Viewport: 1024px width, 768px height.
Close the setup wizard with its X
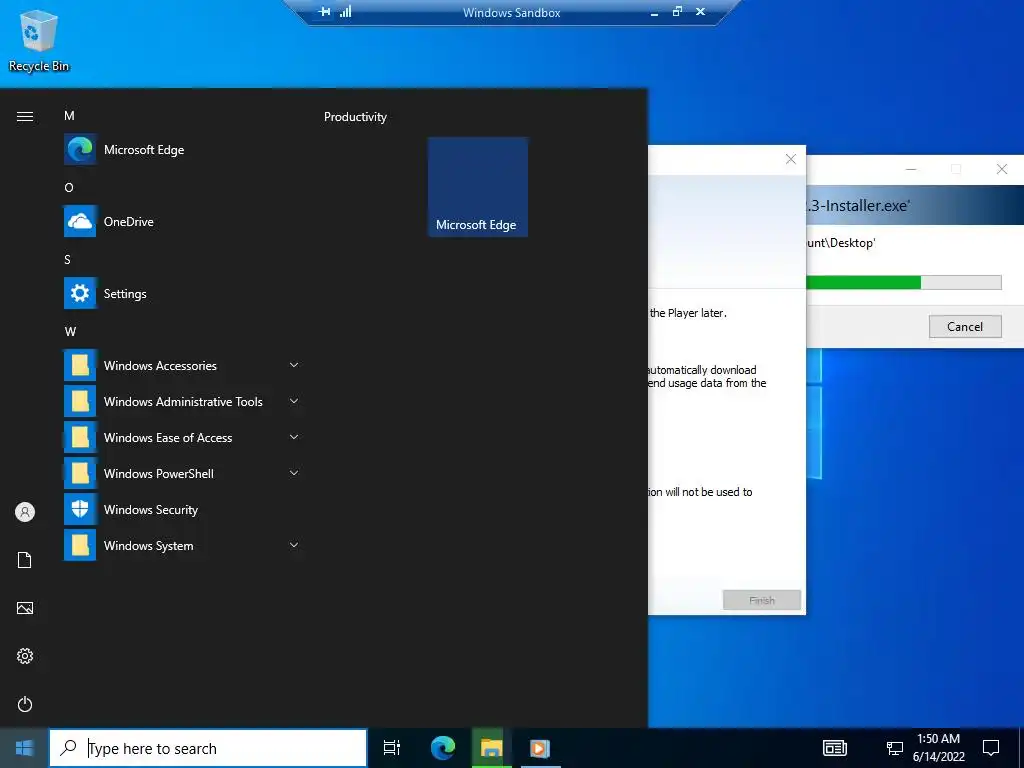coord(791,159)
